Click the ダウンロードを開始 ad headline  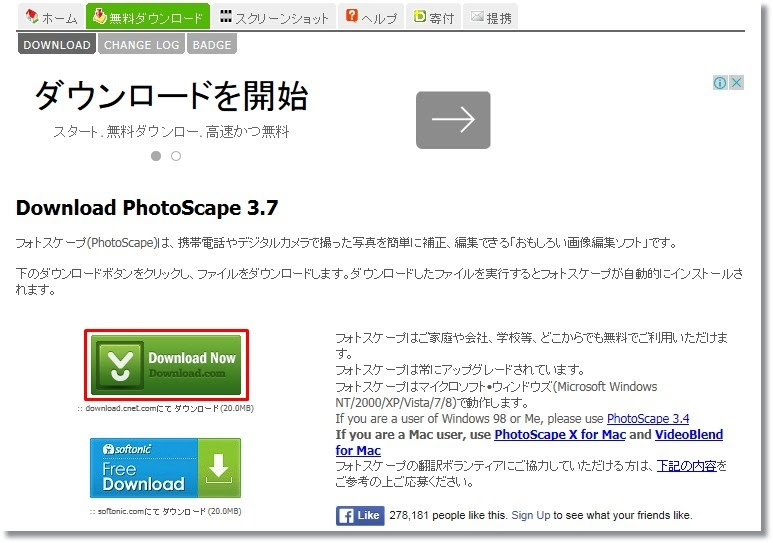(x=172, y=95)
